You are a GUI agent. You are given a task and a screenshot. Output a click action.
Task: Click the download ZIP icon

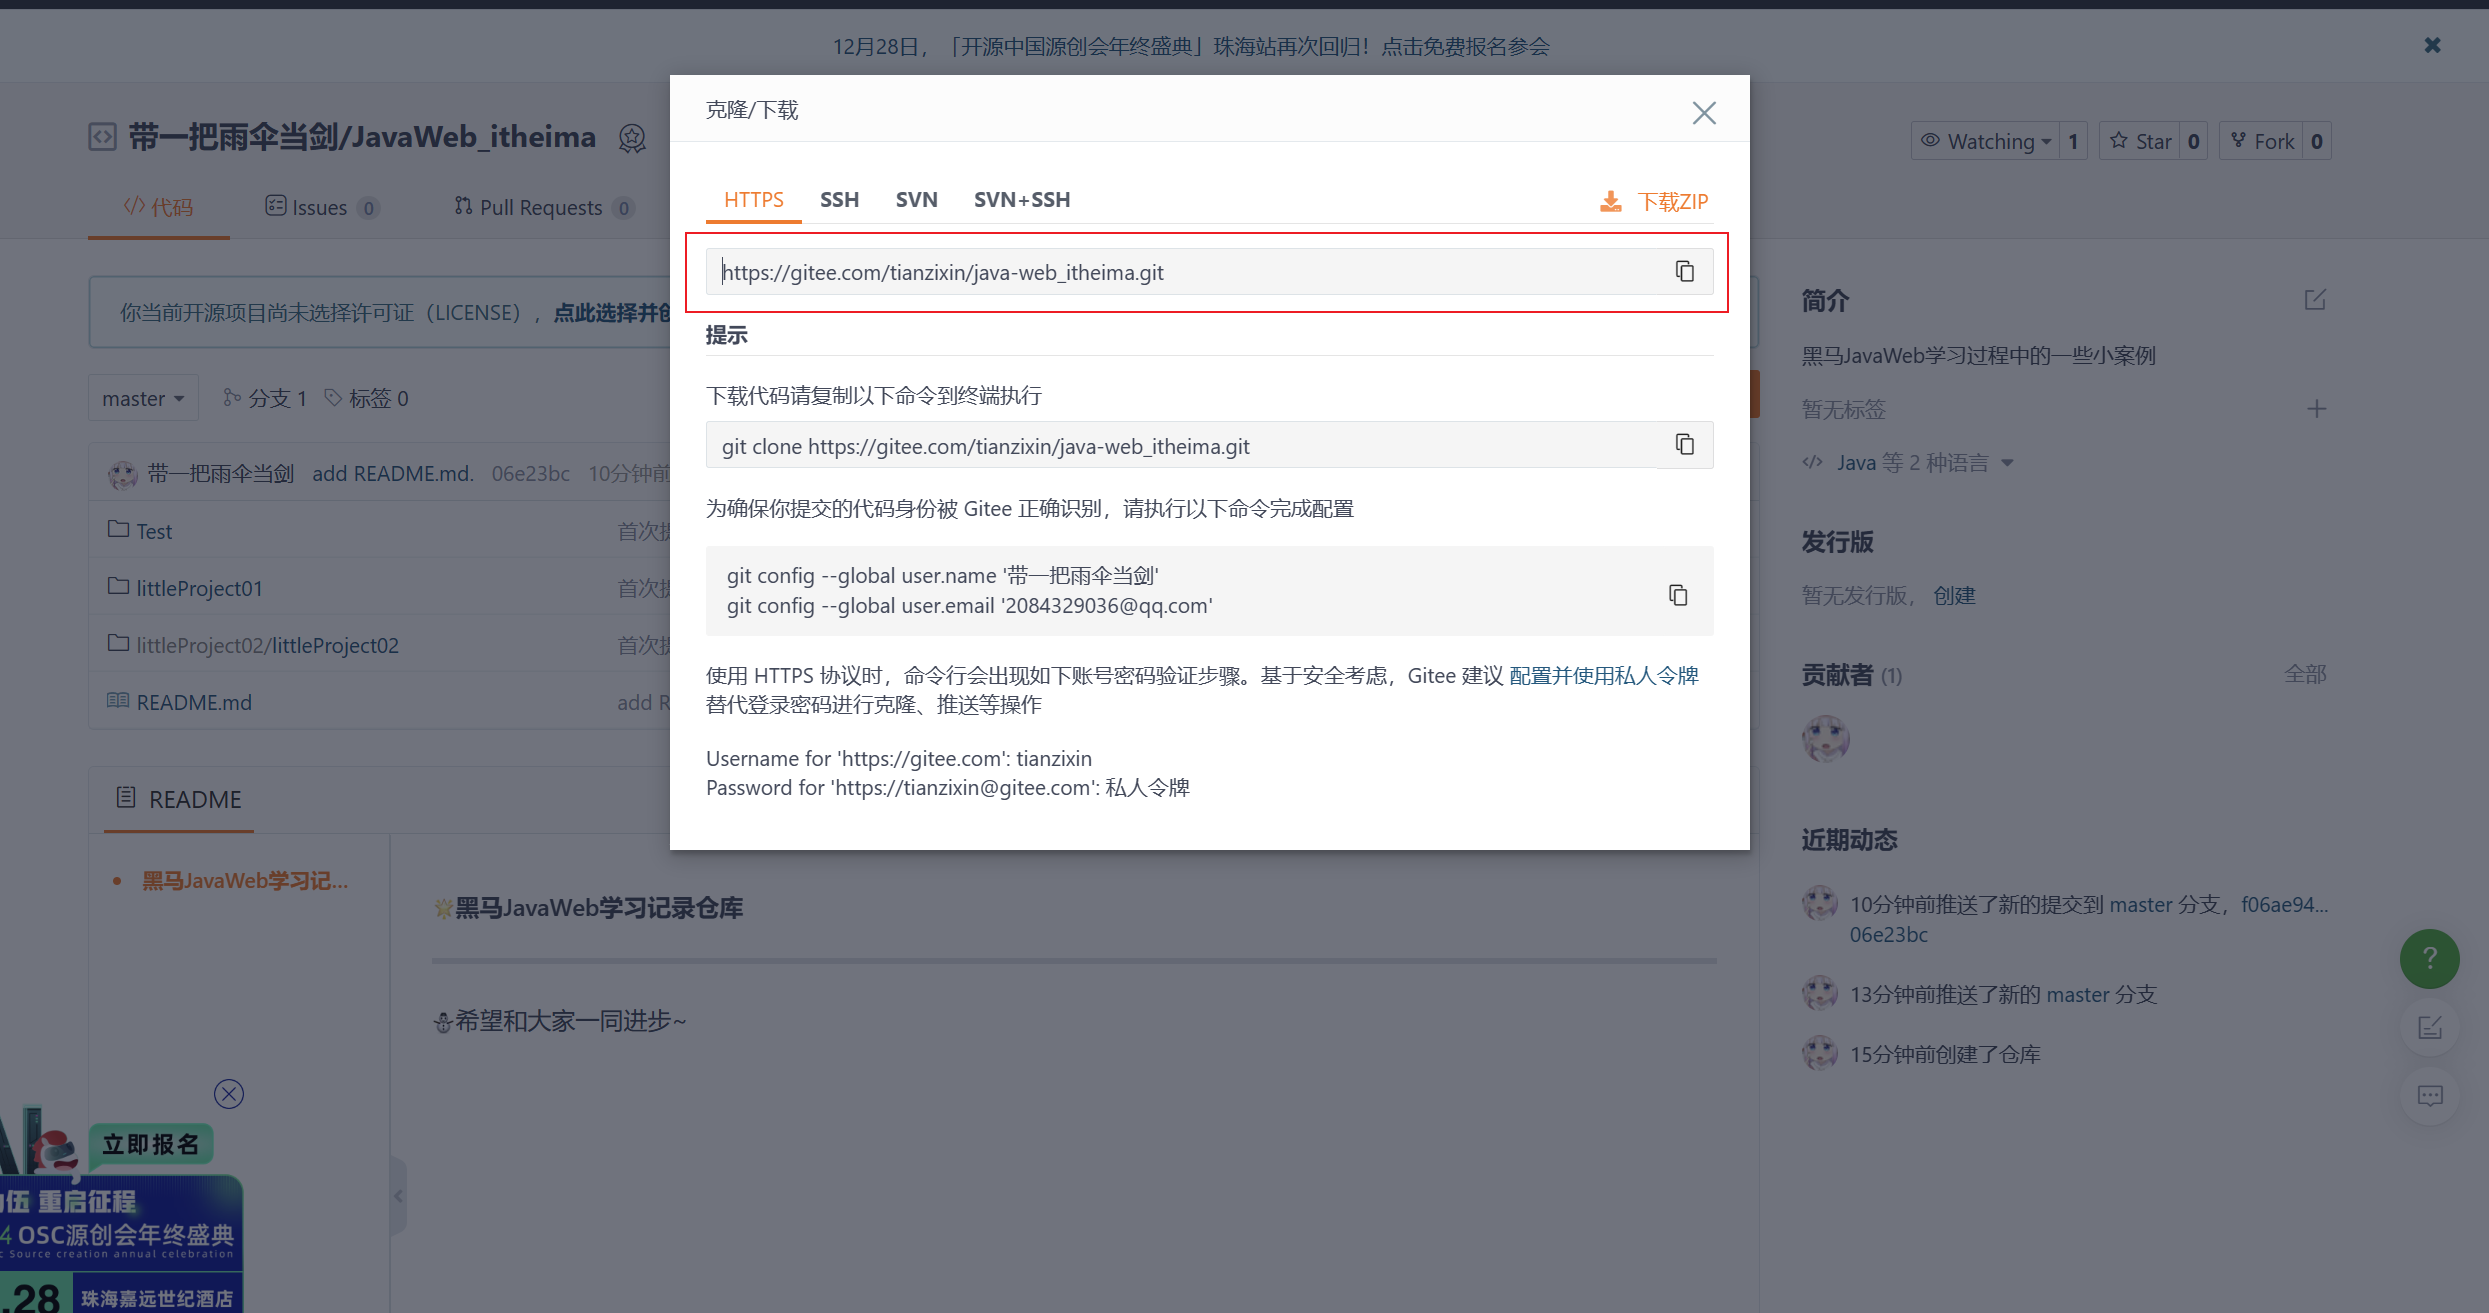tap(1610, 201)
